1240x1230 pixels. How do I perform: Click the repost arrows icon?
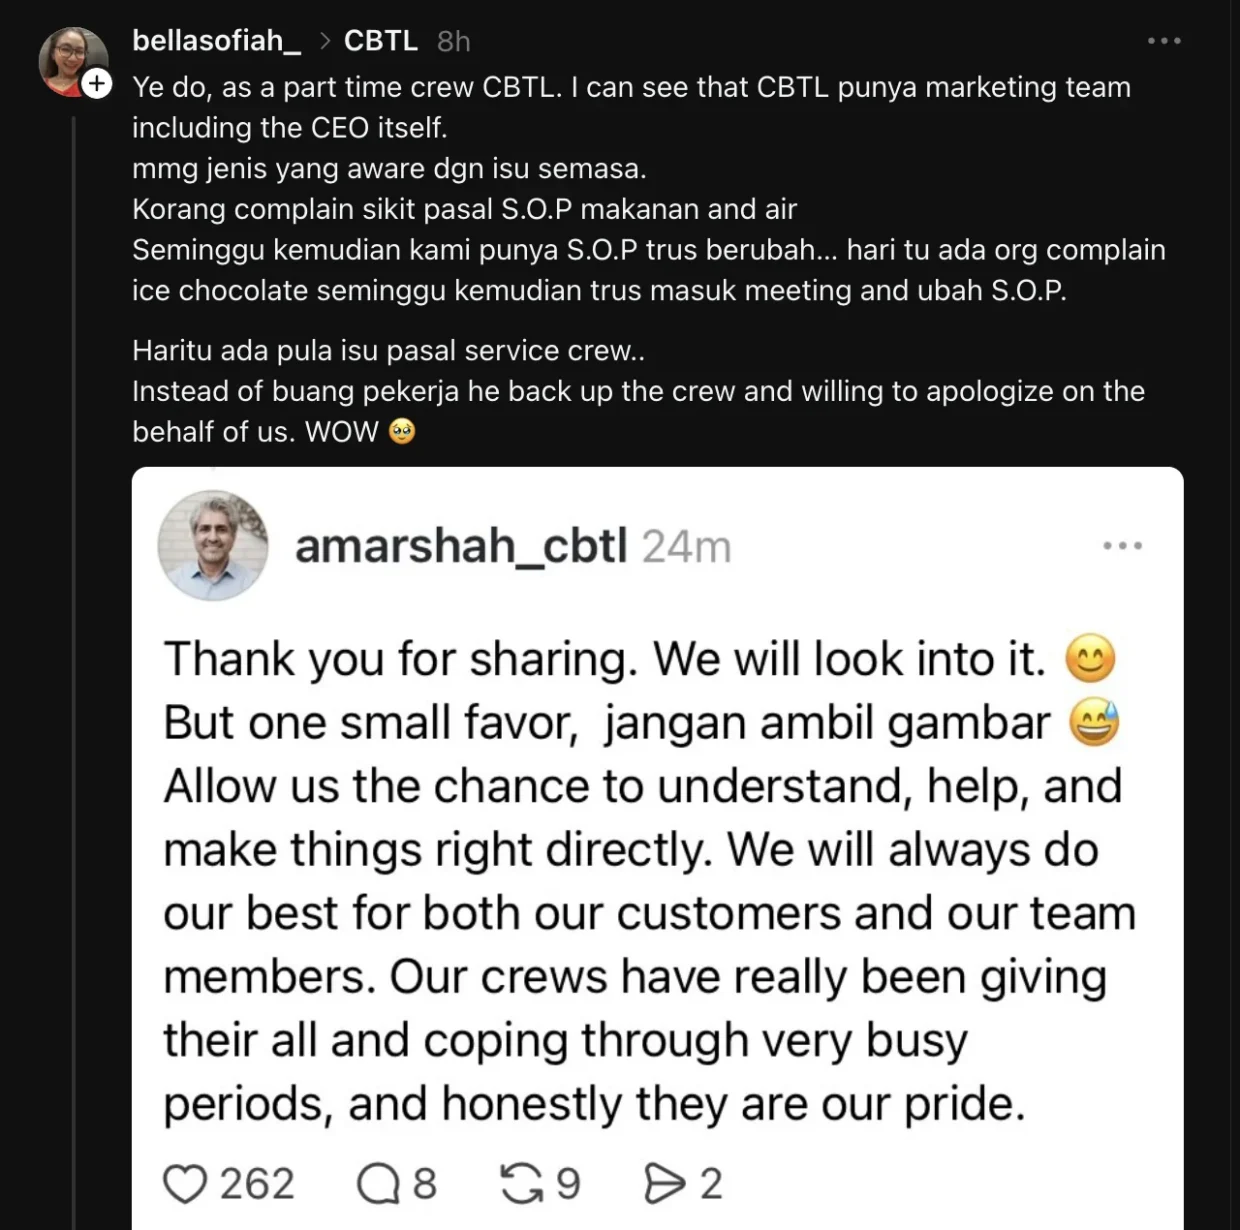[x=521, y=1184]
